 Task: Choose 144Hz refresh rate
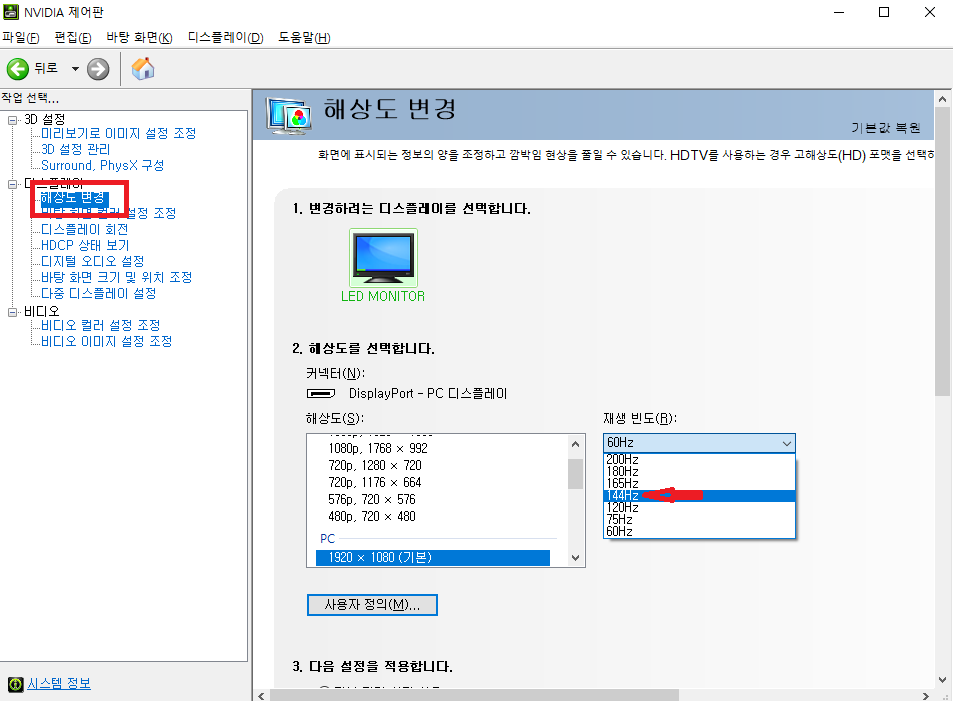click(x=699, y=496)
